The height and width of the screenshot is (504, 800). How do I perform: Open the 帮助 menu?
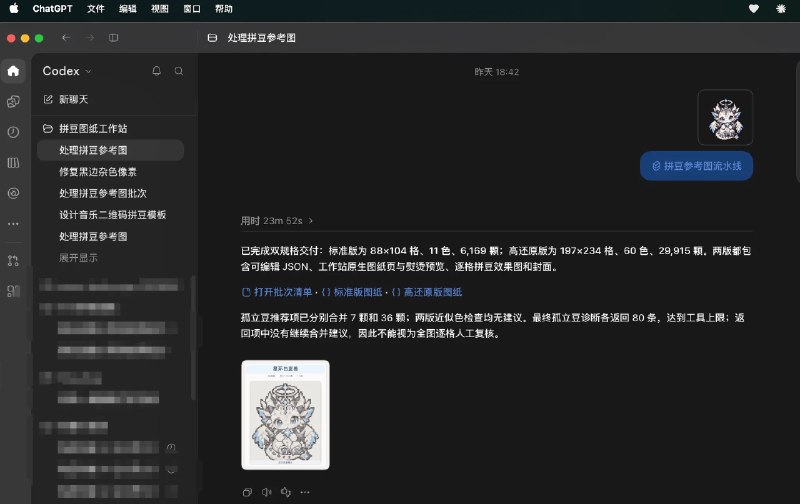(224, 9)
